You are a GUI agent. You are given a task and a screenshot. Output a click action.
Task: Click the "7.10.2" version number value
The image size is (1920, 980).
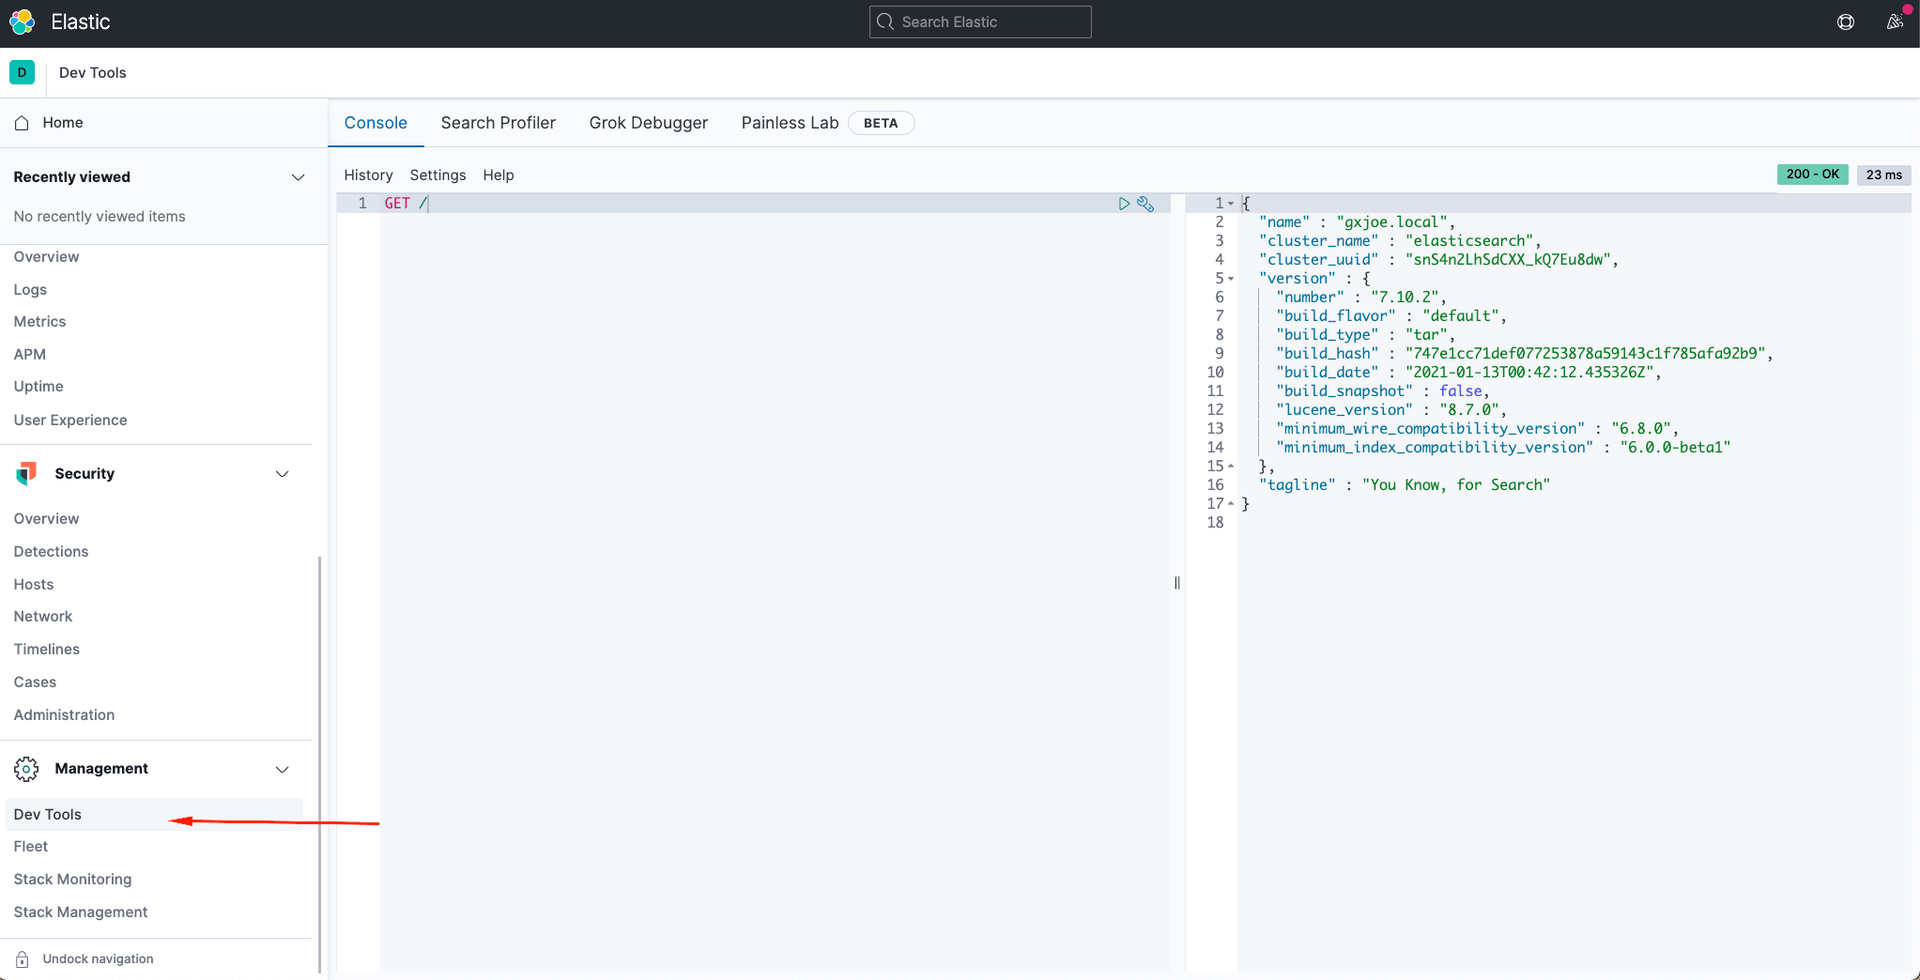1404,297
